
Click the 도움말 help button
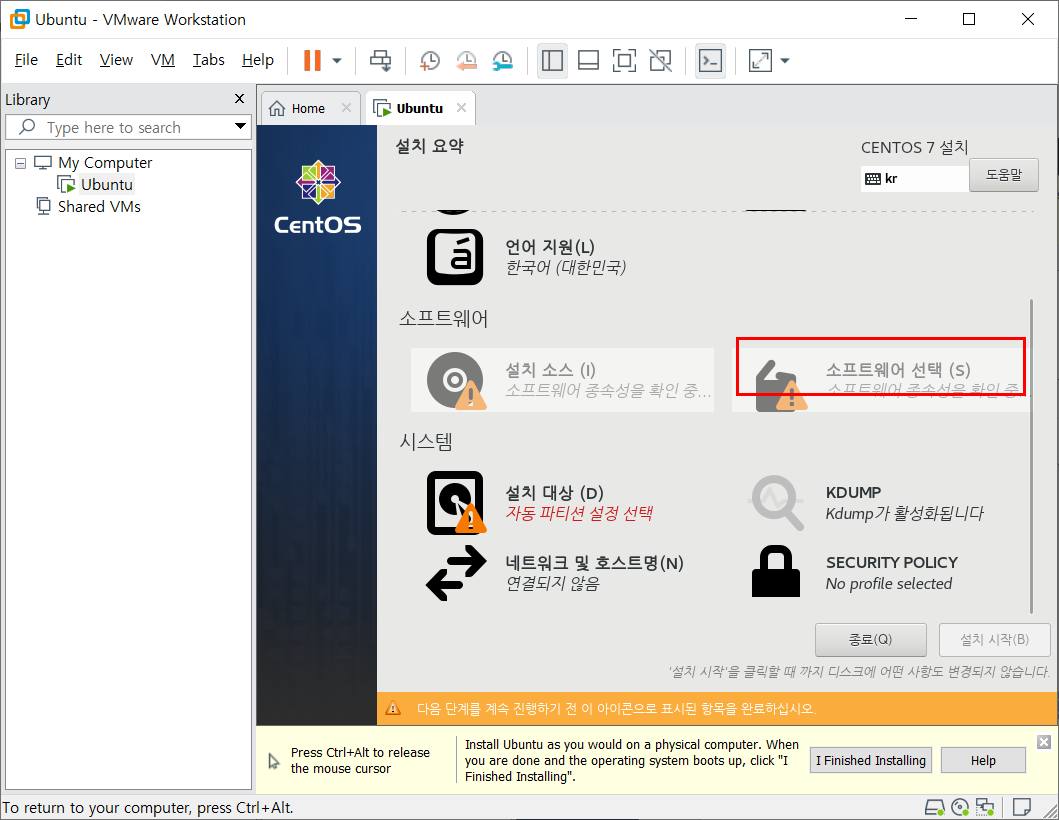click(x=1004, y=175)
